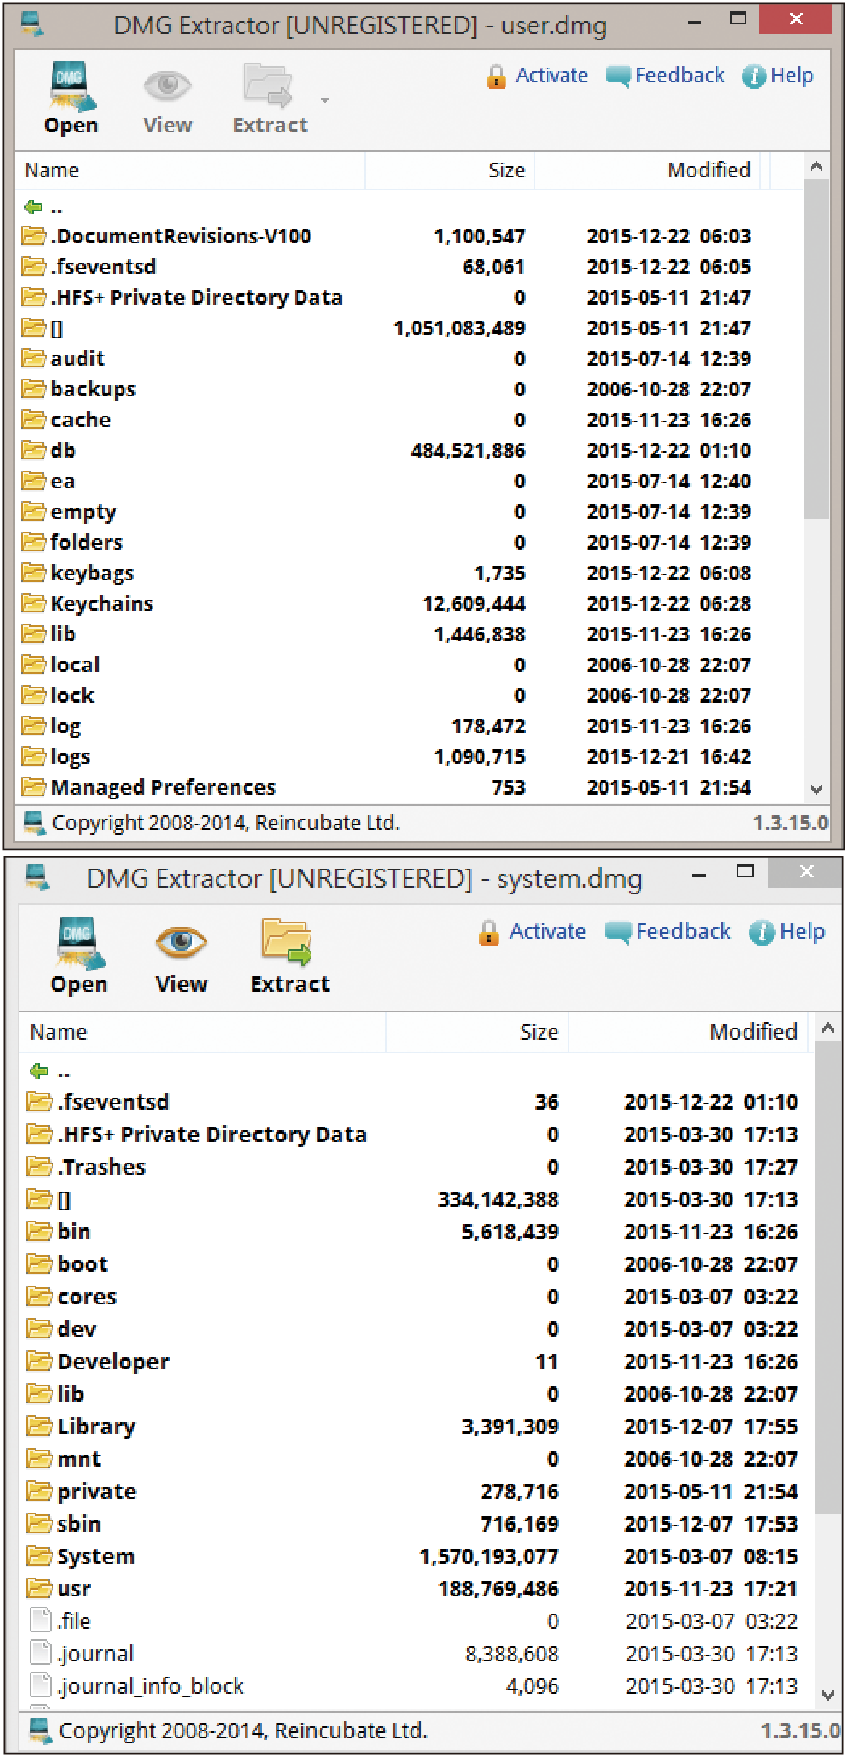This screenshot has width=849, height=1755.
Task: Click Open icon in user.dmg window
Action: 72,86
